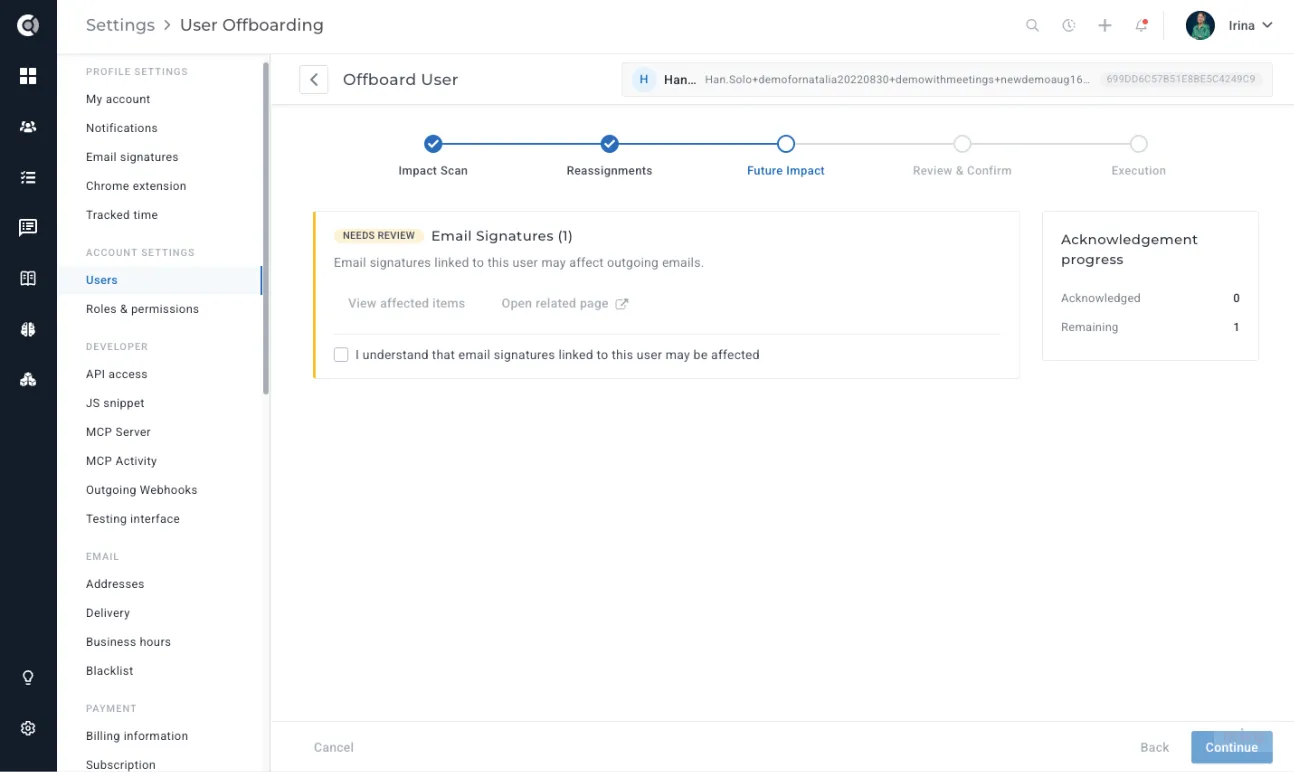This screenshot has height=772, width=1294.
Task: Click the Cancel link at bottom
Action: coord(334,747)
